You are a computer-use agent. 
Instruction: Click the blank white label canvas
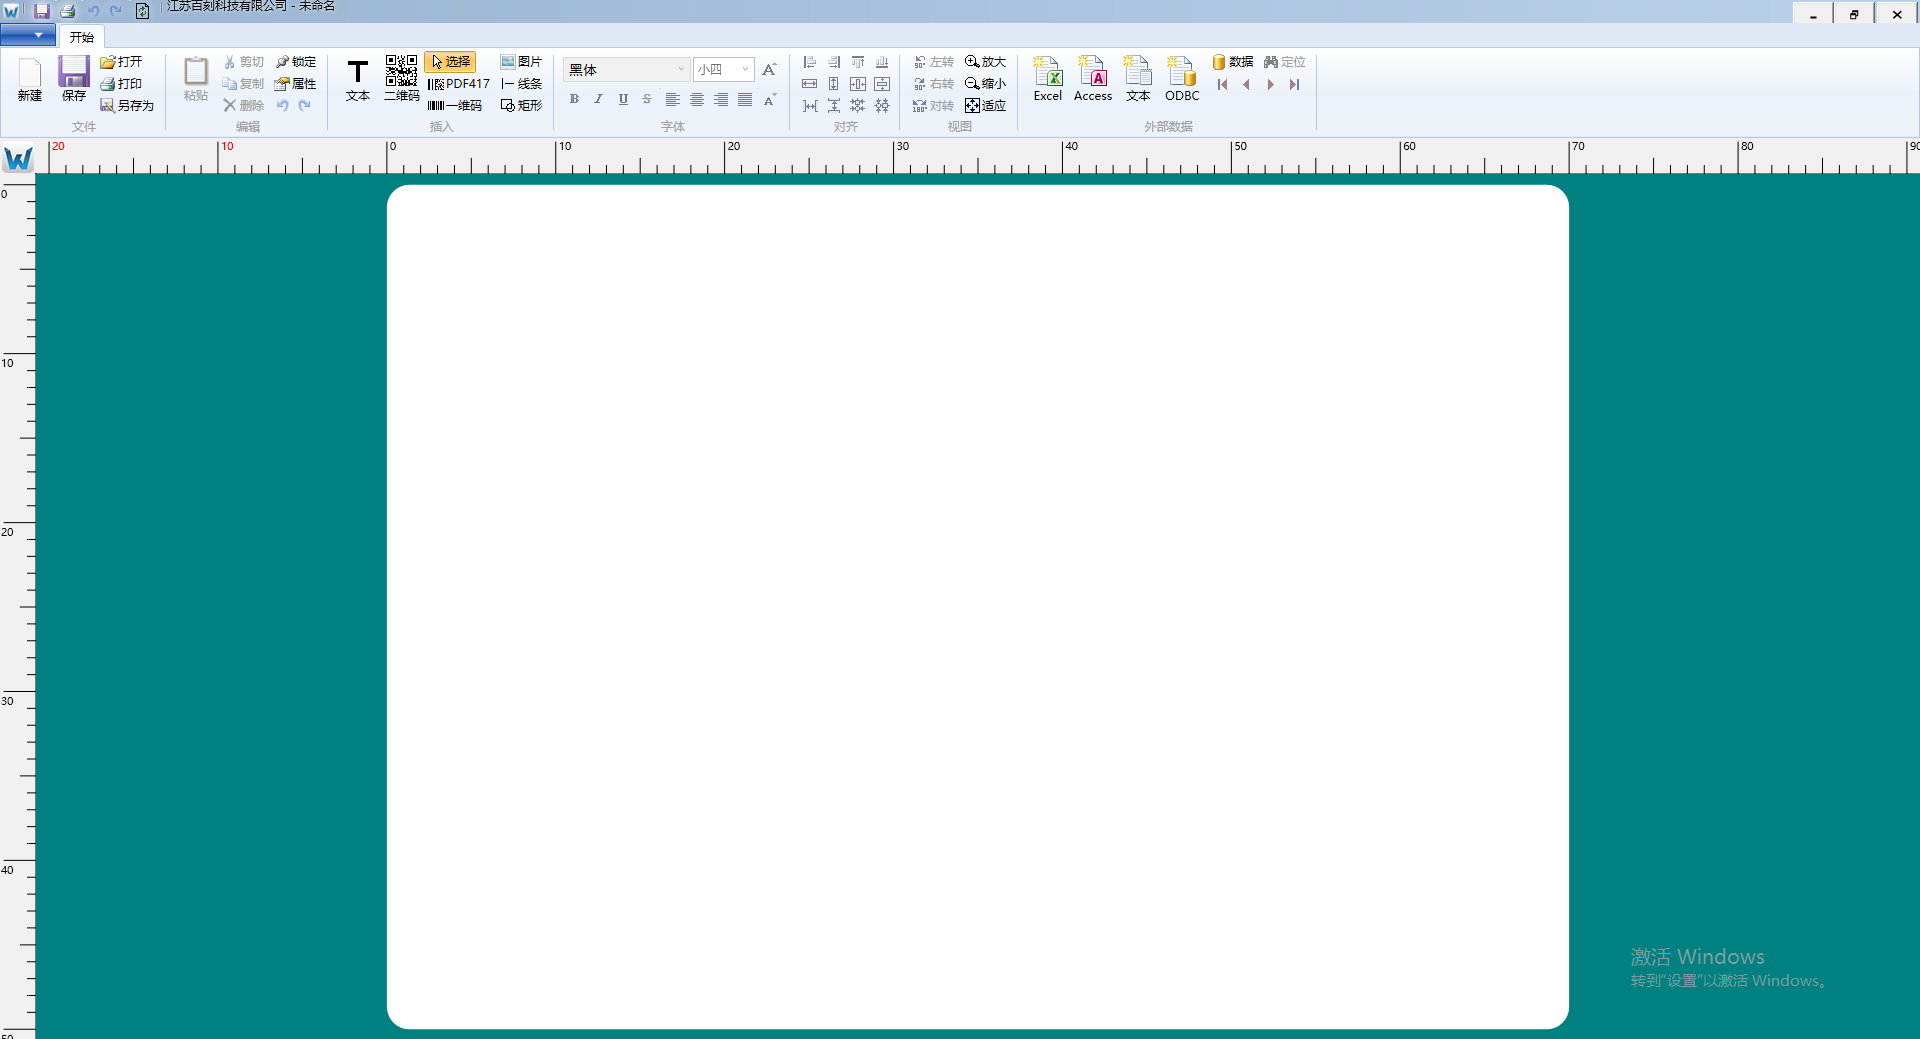[977, 606]
